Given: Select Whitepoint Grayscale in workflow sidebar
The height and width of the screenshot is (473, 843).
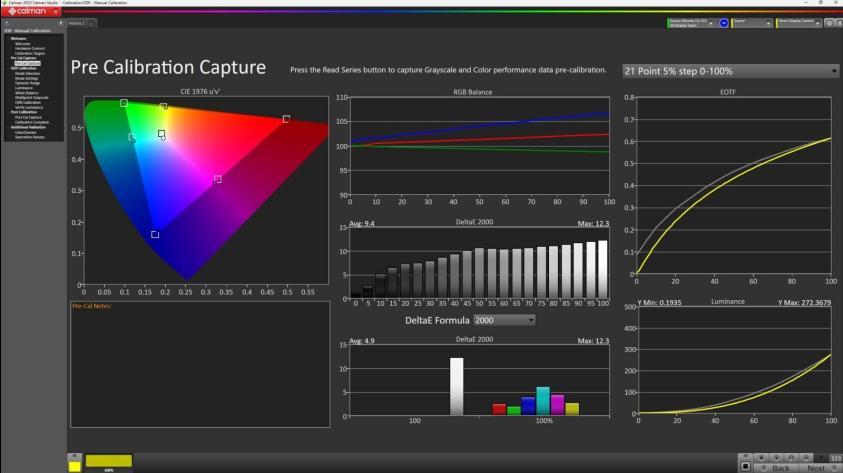Looking at the screenshot, I should [32, 98].
